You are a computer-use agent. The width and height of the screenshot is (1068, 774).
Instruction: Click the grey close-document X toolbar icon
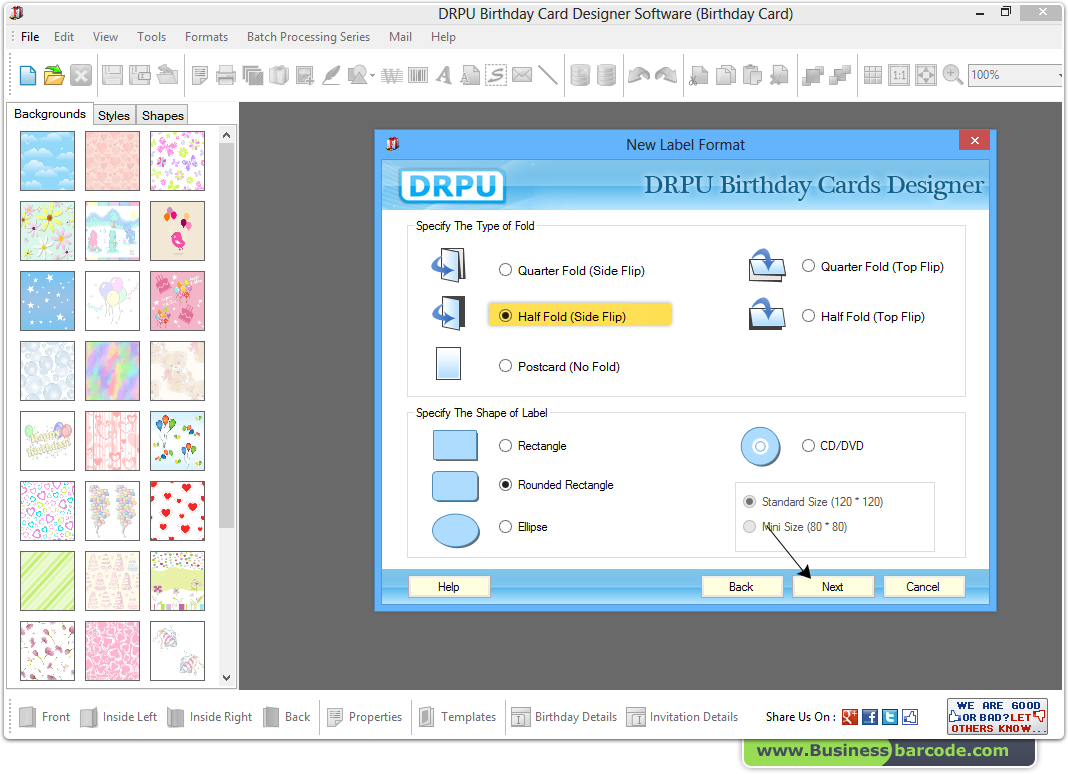(x=80, y=75)
